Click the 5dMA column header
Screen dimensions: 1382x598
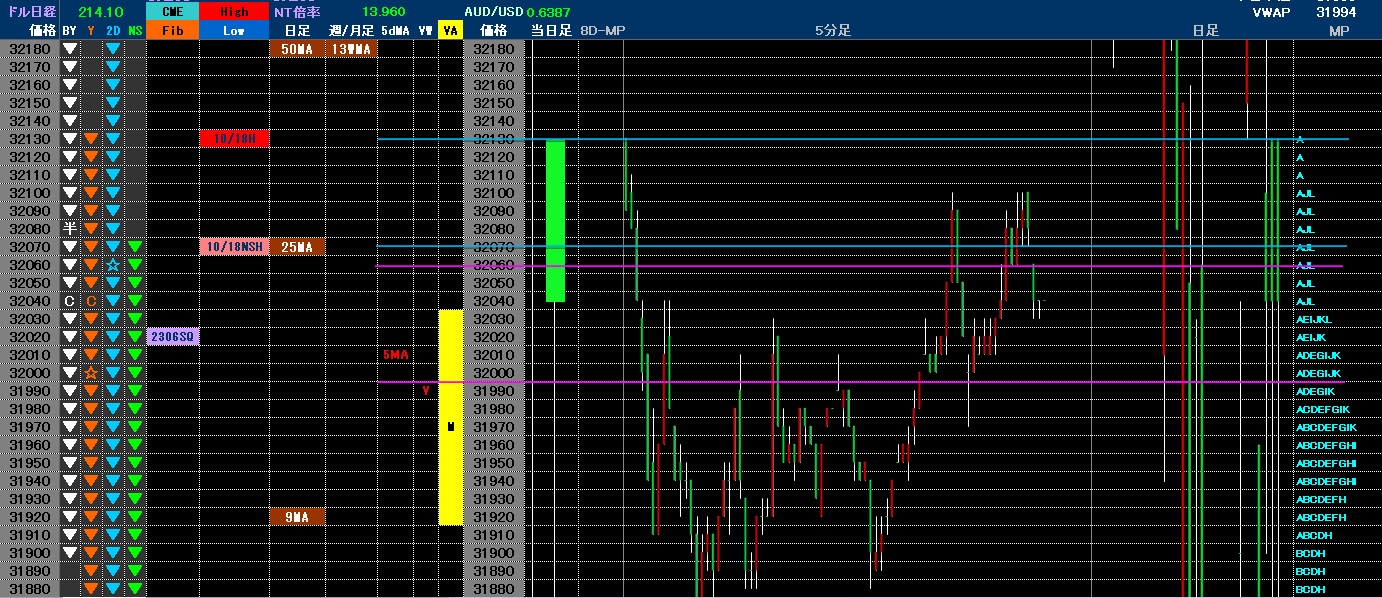tap(395, 31)
